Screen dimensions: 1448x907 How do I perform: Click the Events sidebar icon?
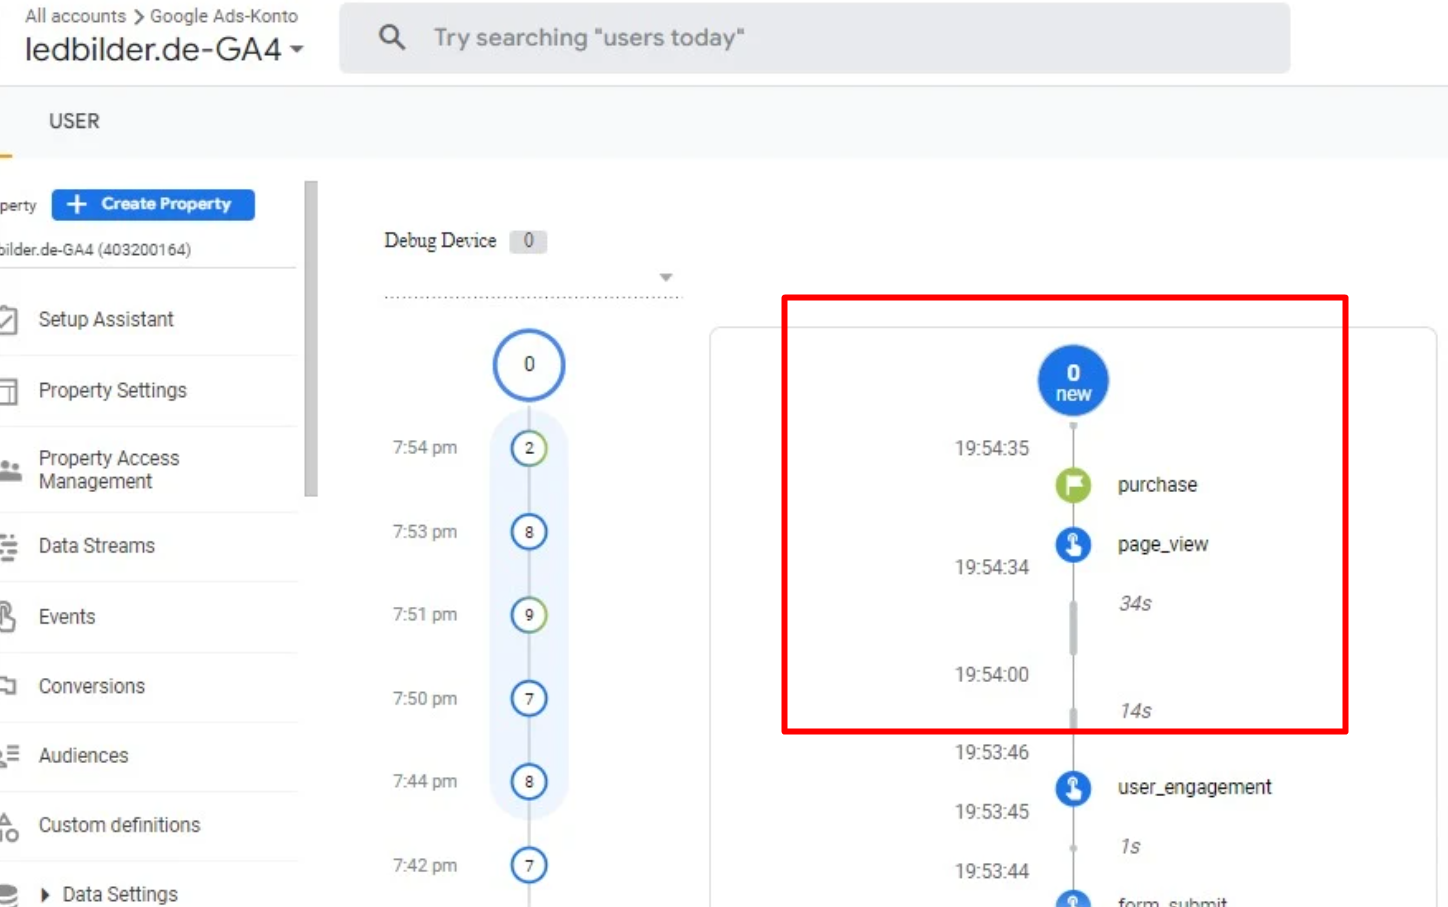[x=8, y=617]
